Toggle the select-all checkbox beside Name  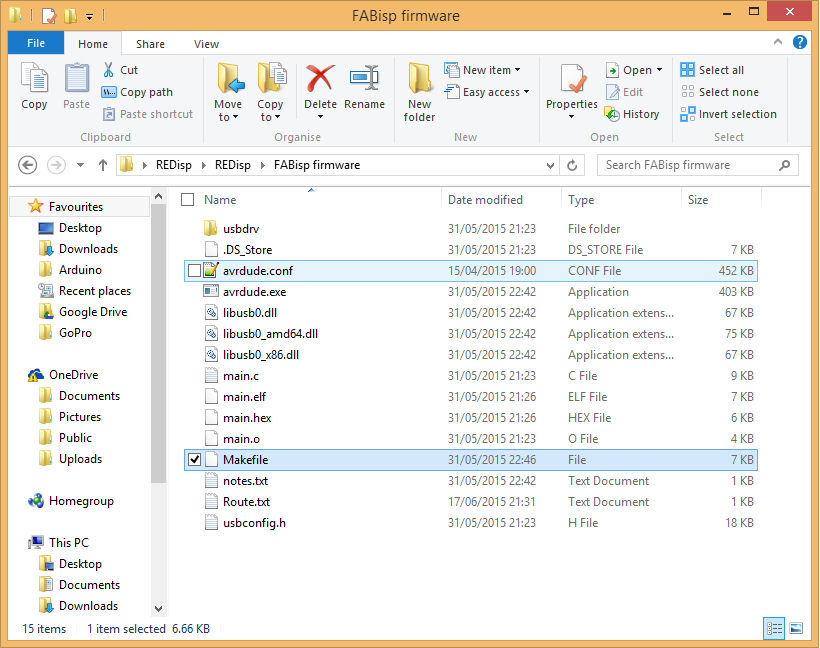coord(187,199)
